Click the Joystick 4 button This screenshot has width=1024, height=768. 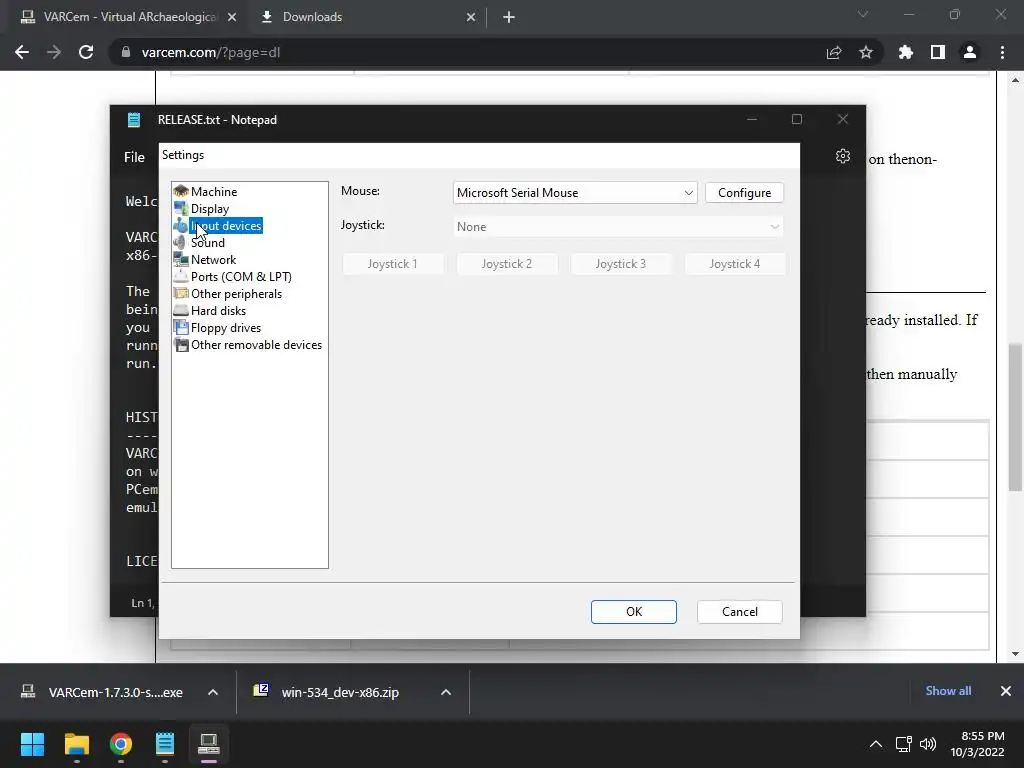[x=735, y=264]
